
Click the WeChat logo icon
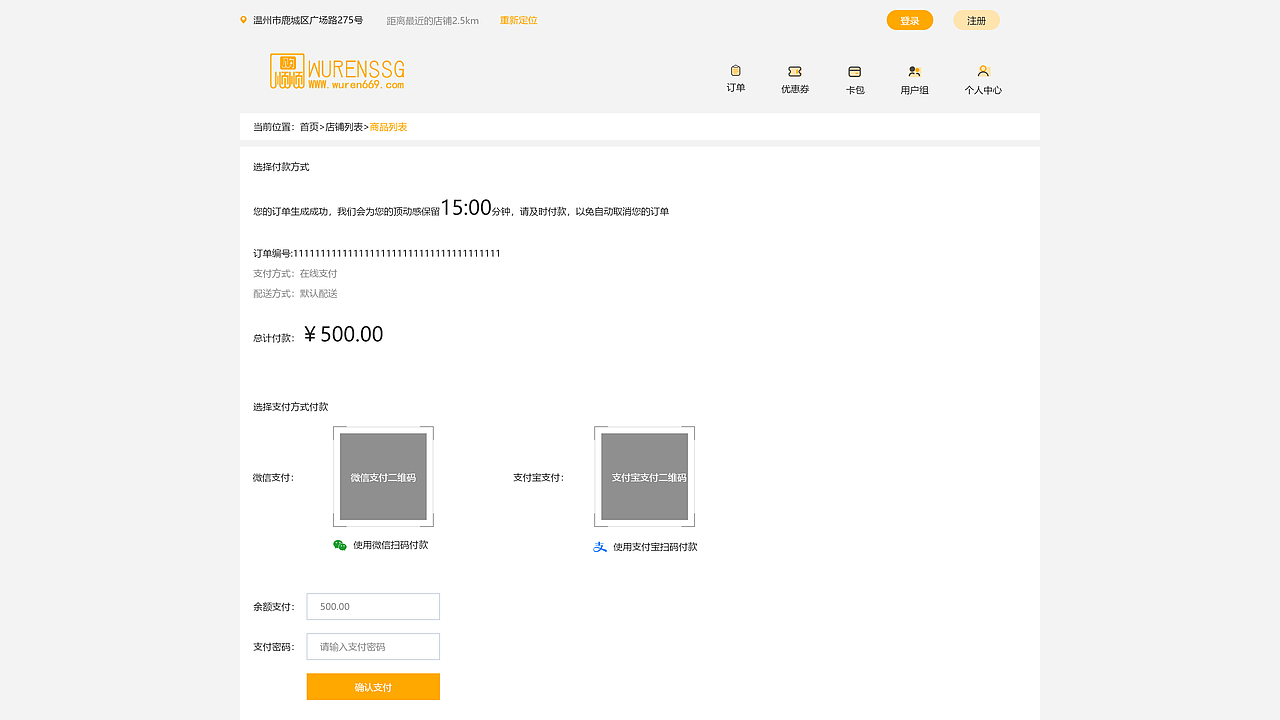tap(340, 545)
